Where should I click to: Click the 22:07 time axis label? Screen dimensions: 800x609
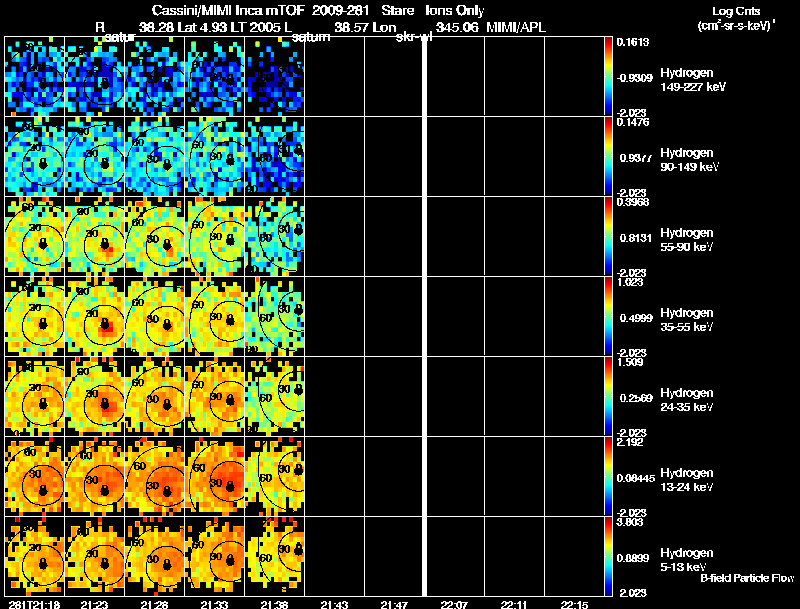tap(454, 605)
